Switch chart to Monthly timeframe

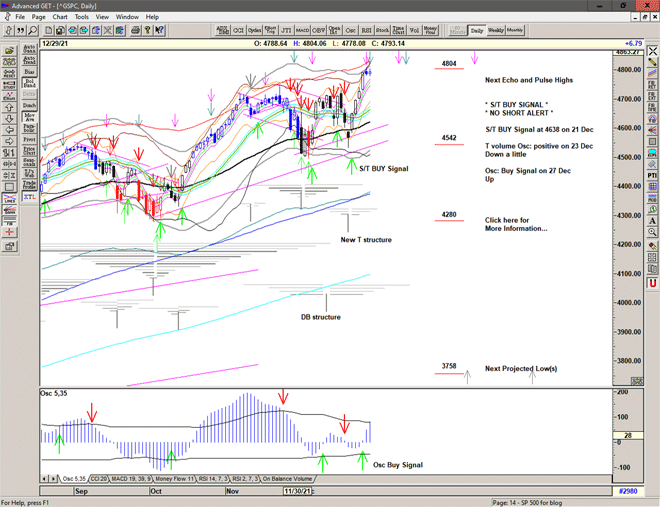coord(515,31)
